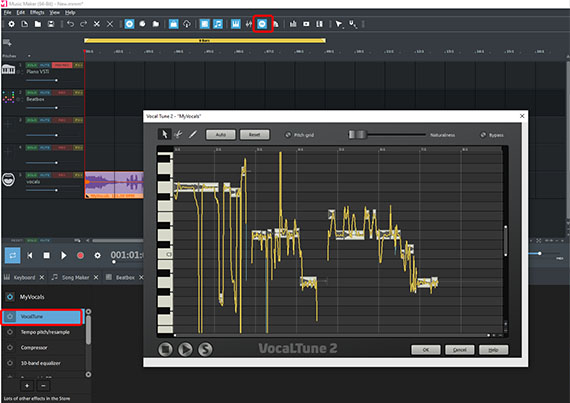Close the Keyboard tab

42,277
